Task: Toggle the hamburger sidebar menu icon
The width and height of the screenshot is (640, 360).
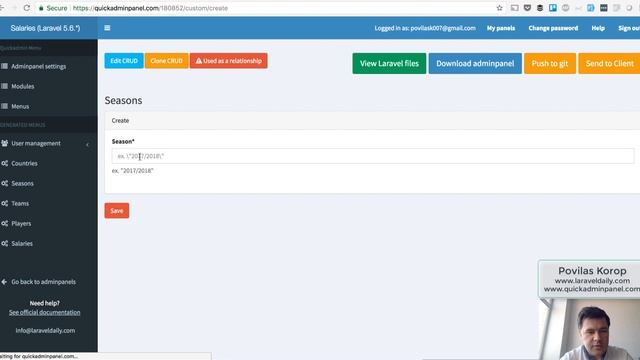Action: (107, 28)
